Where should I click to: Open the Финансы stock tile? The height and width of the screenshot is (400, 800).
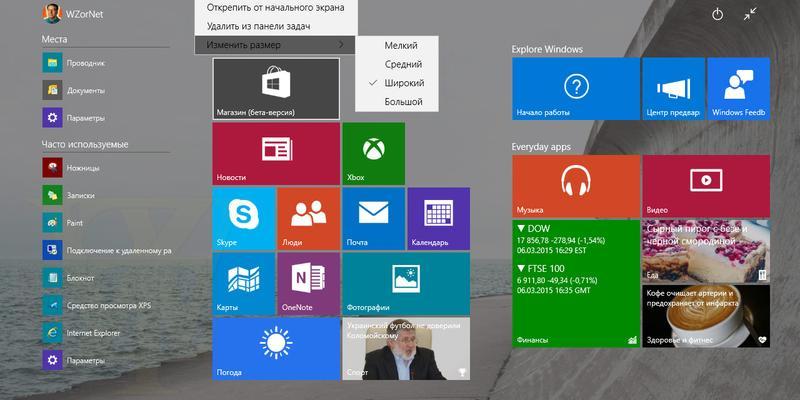576,284
